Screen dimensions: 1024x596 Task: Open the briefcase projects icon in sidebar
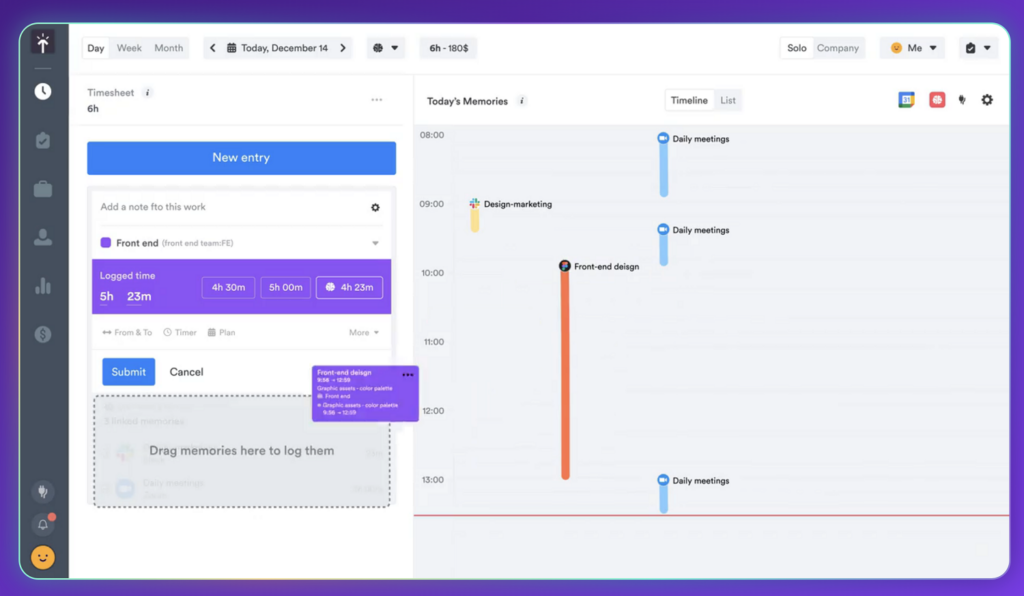(43, 189)
